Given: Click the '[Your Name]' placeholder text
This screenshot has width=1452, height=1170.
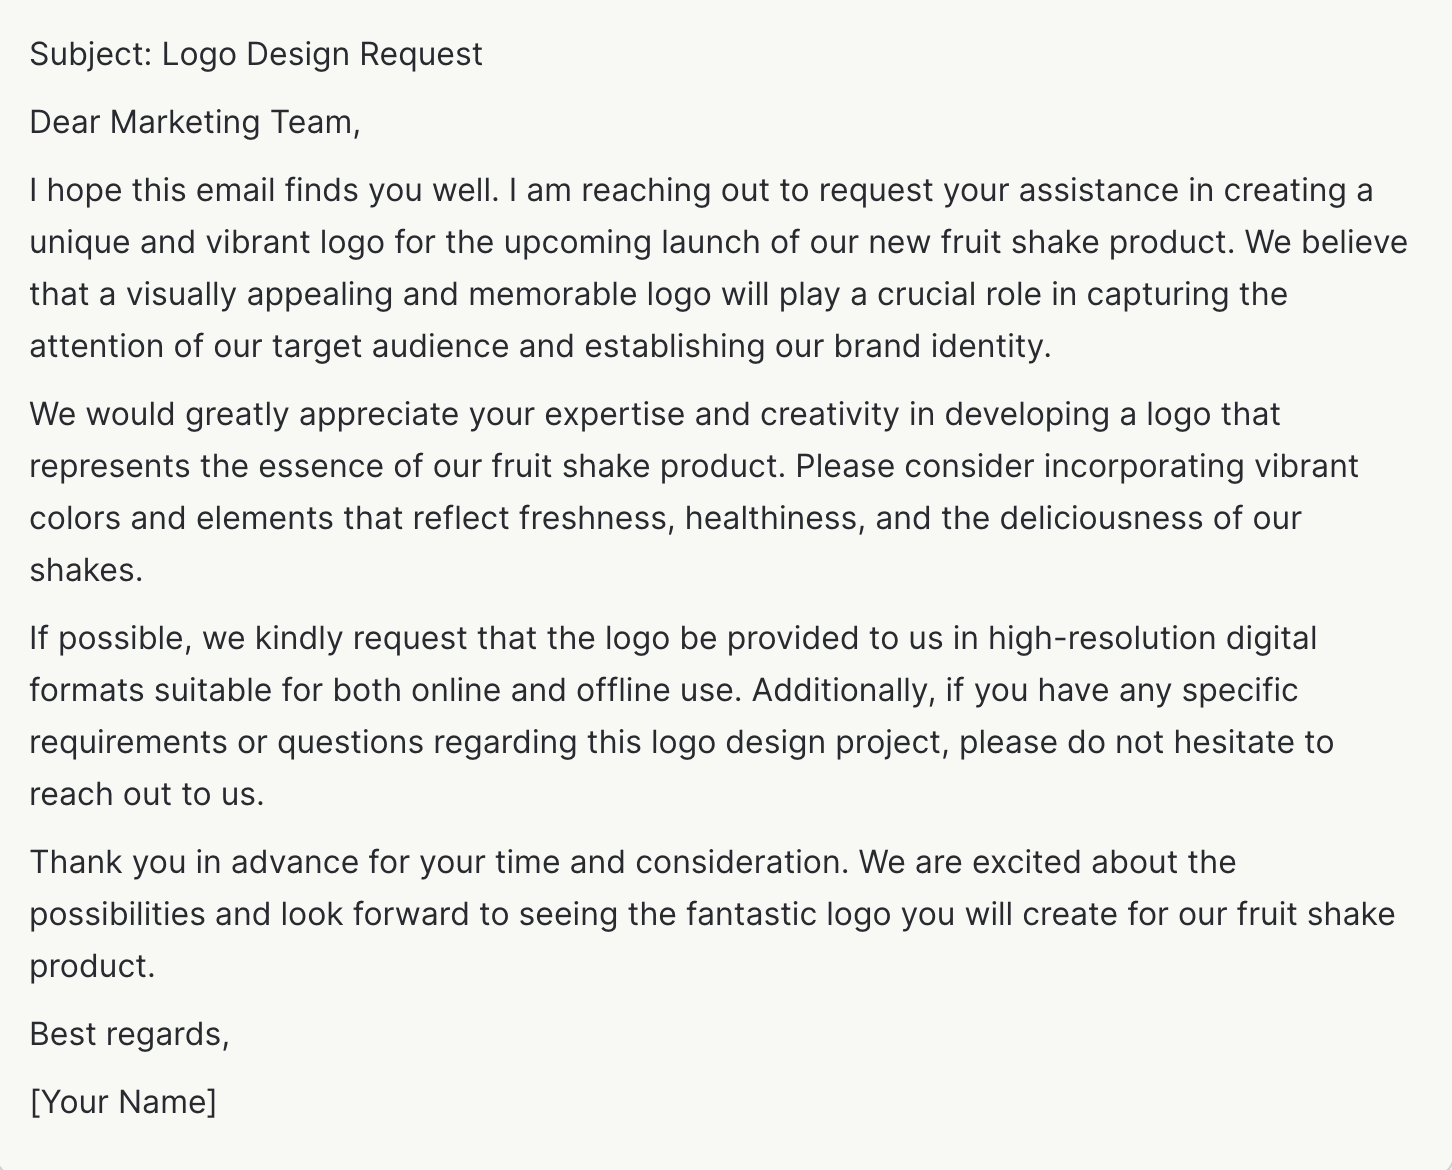Looking at the screenshot, I should (x=123, y=1102).
